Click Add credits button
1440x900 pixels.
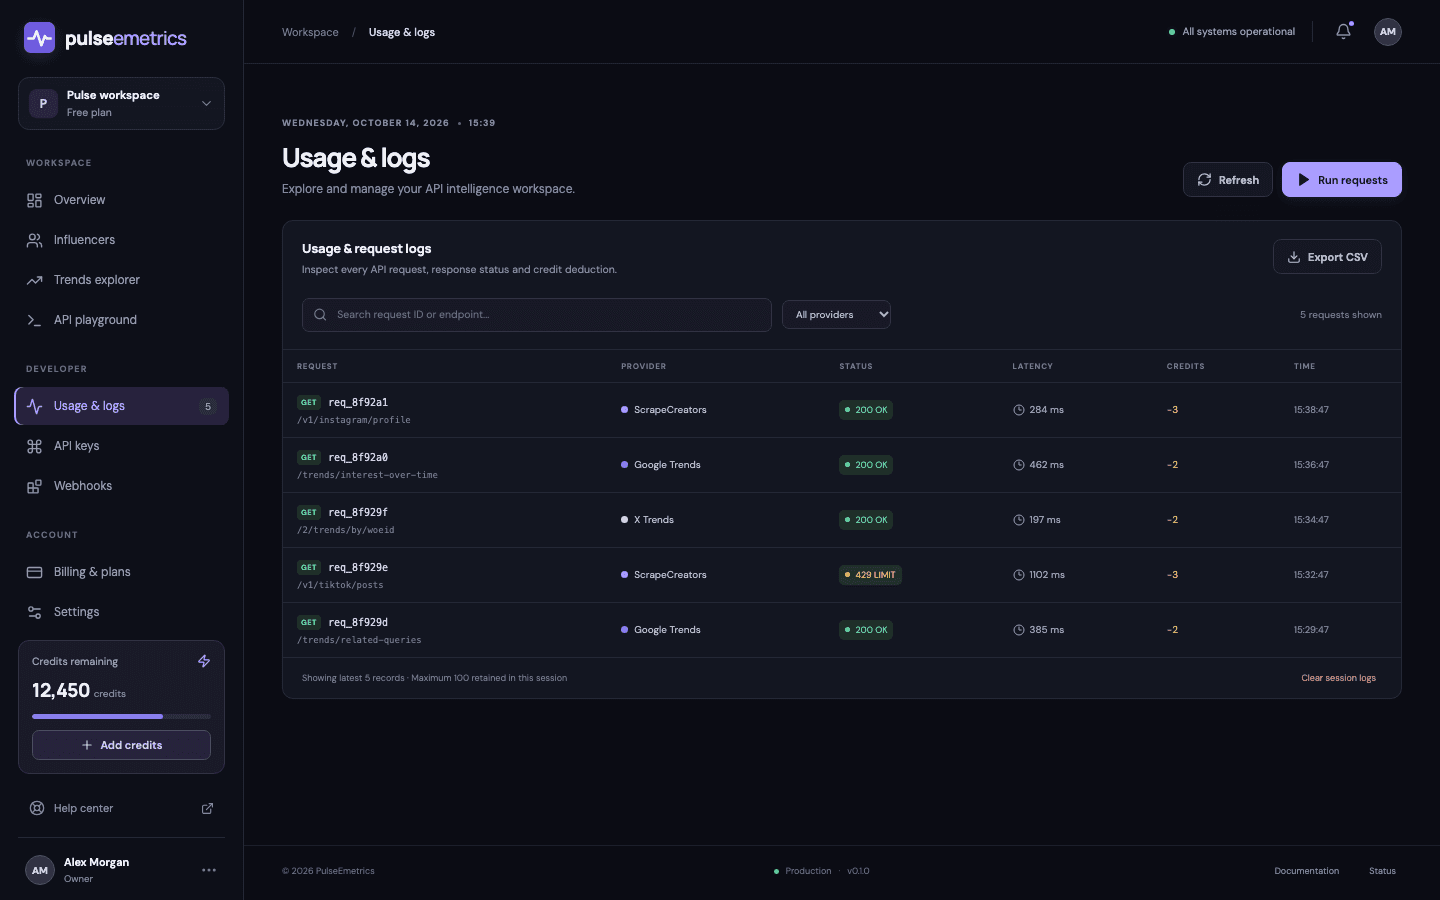click(x=121, y=745)
